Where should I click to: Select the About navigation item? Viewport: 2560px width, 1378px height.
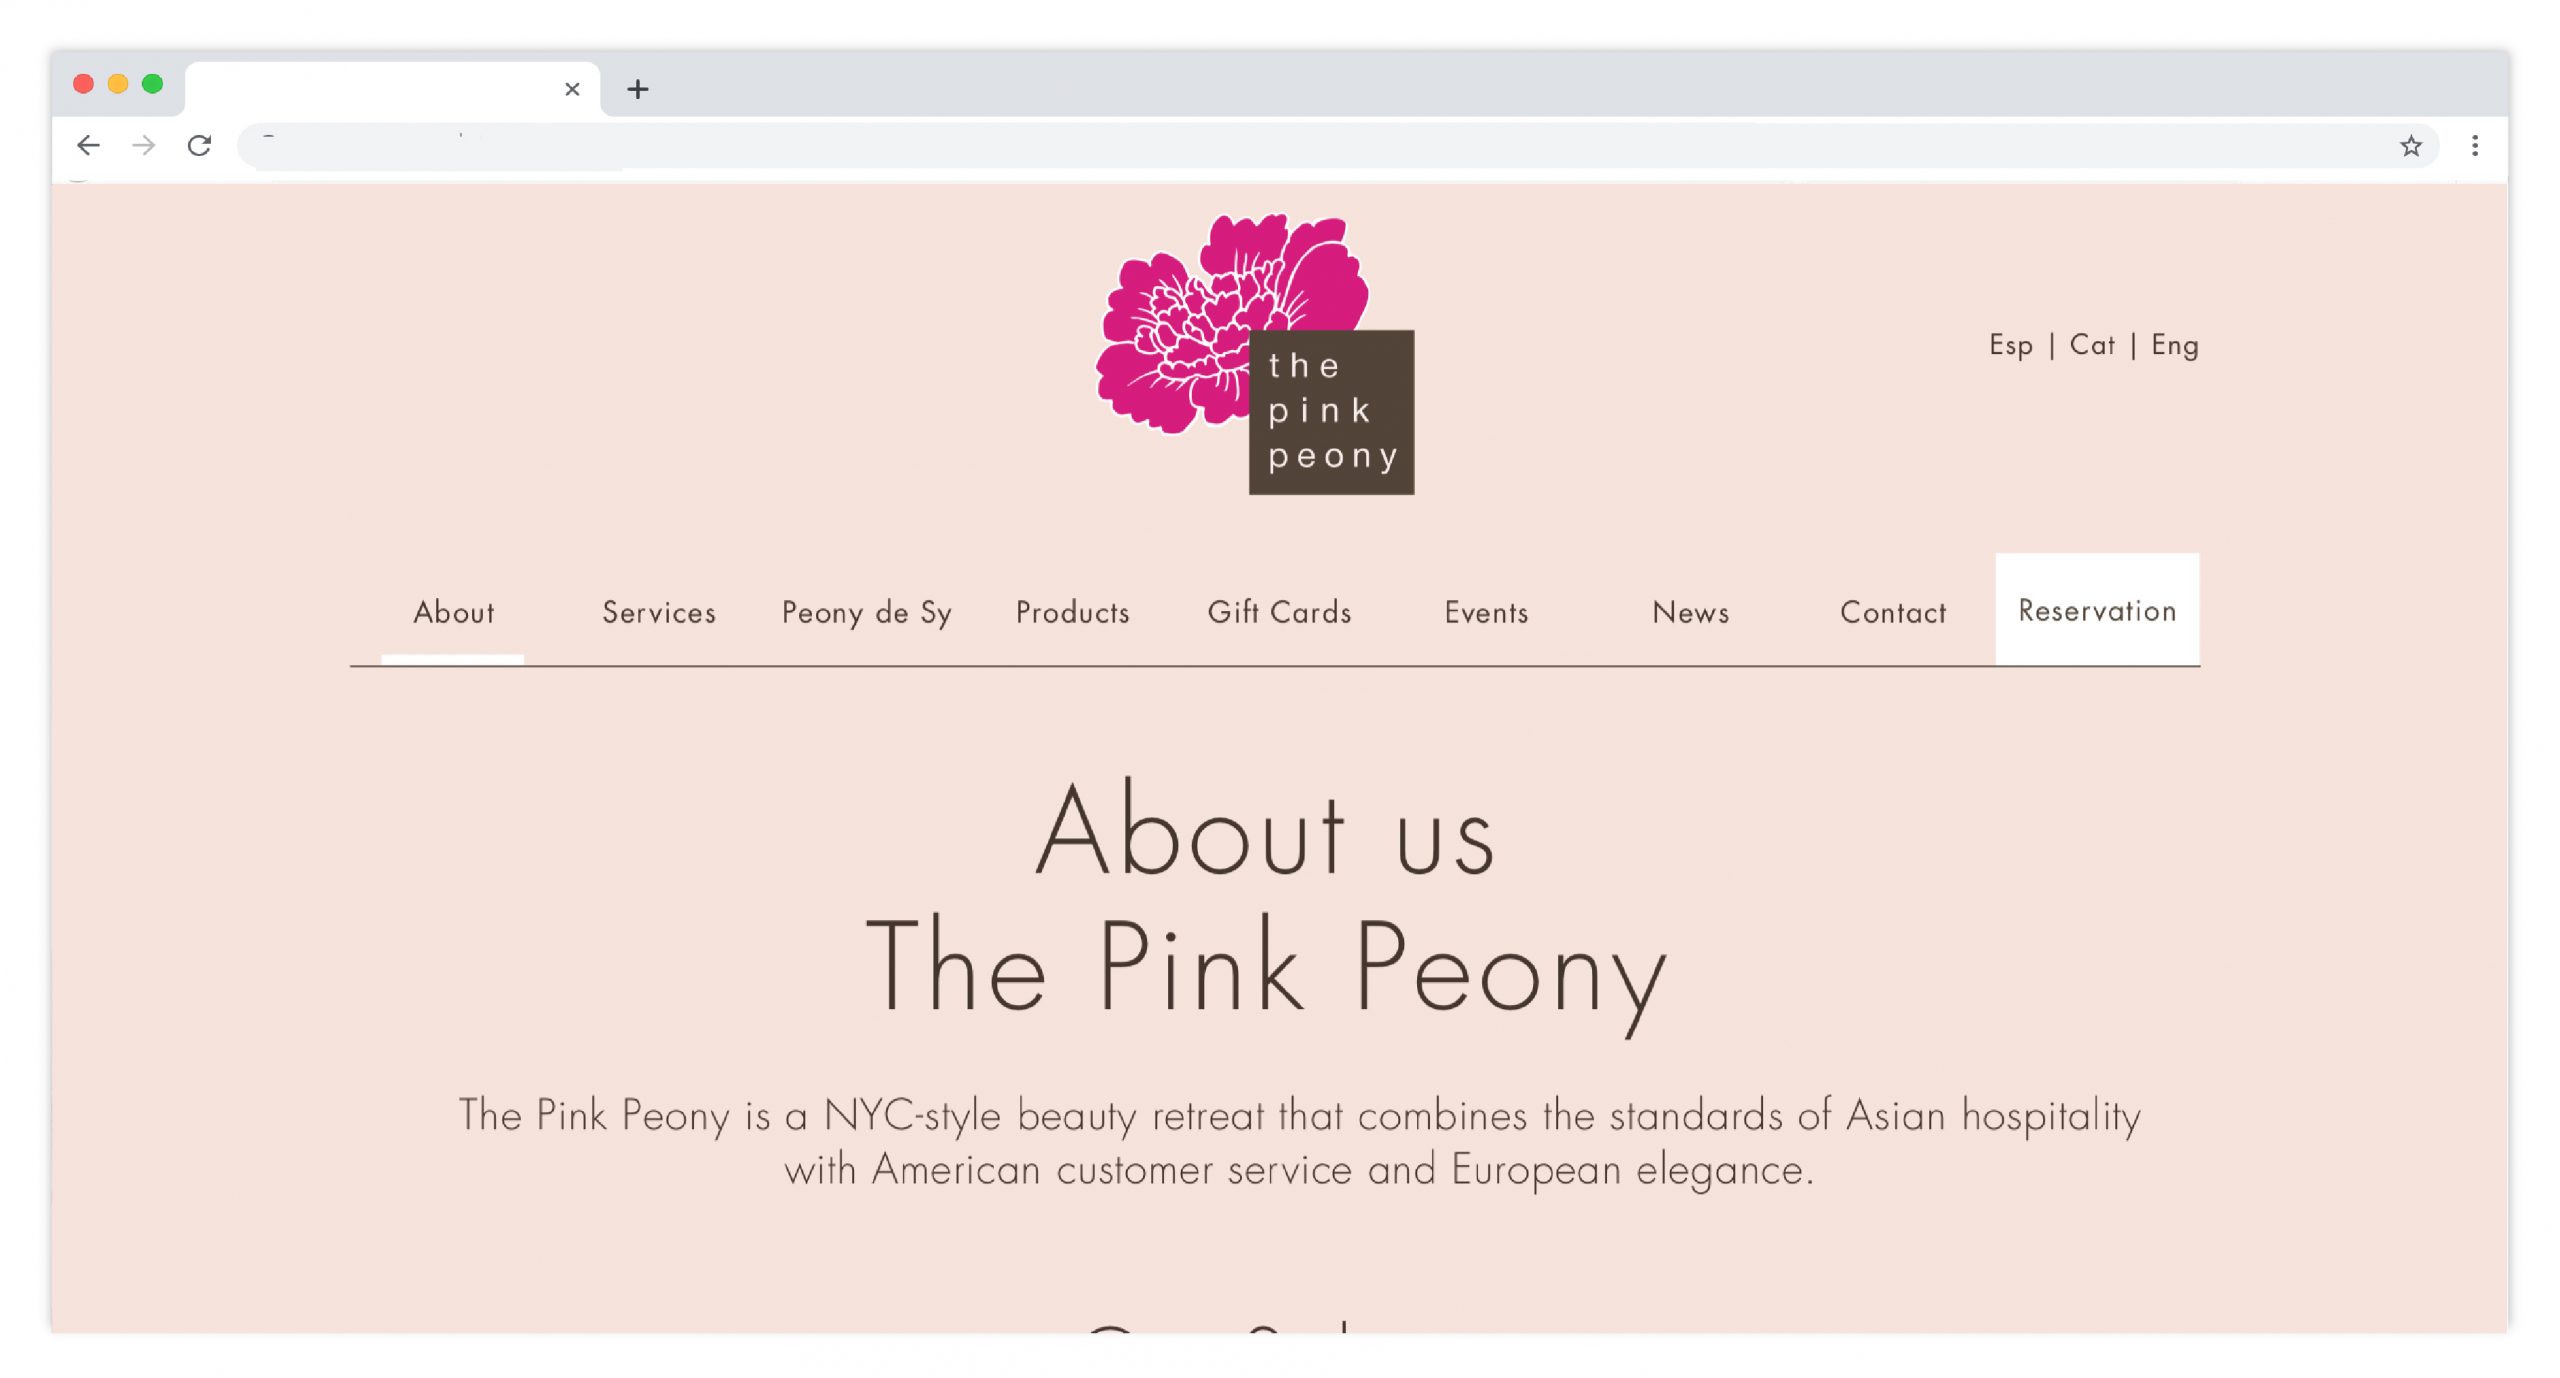point(454,612)
